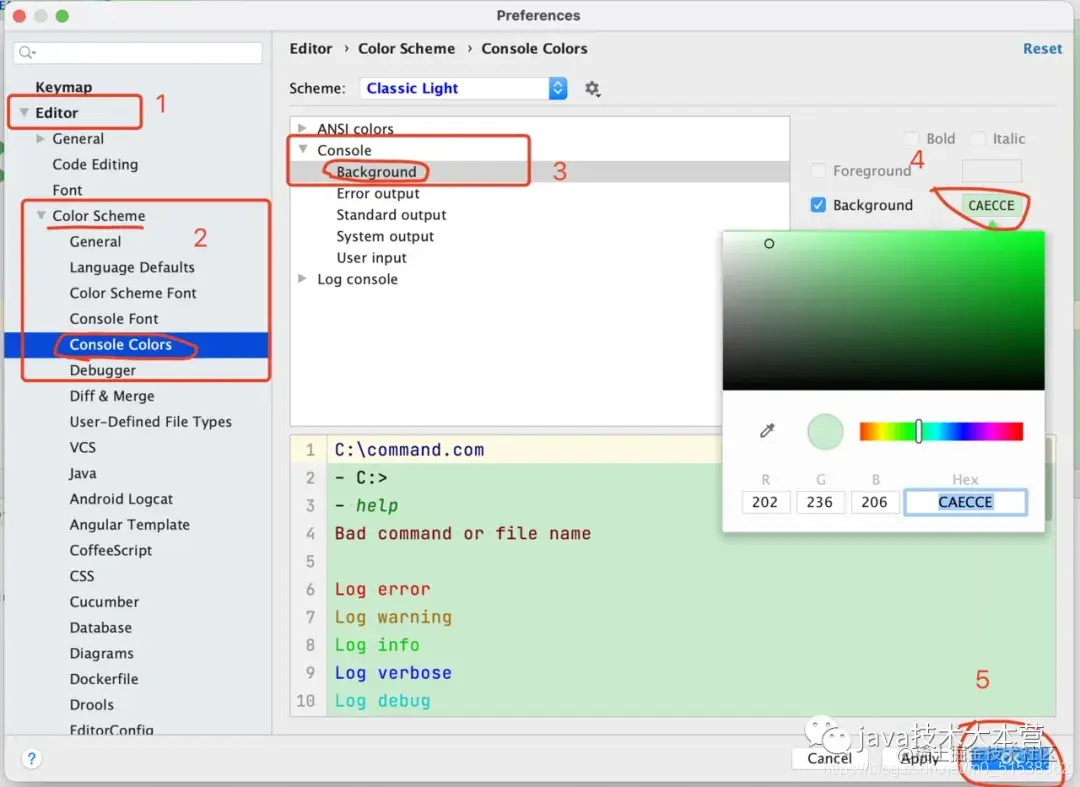The width and height of the screenshot is (1080, 787).
Task: Toggle the Italic checkbox
Action: (977, 138)
